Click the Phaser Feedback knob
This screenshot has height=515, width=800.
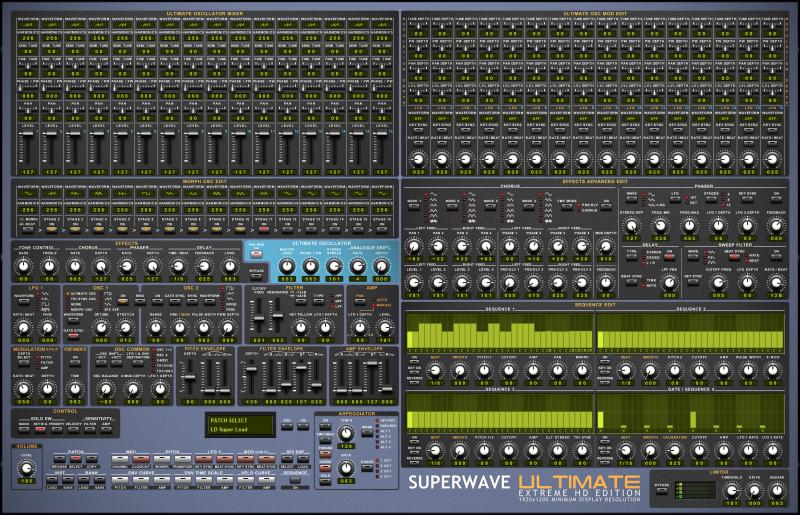[776, 226]
